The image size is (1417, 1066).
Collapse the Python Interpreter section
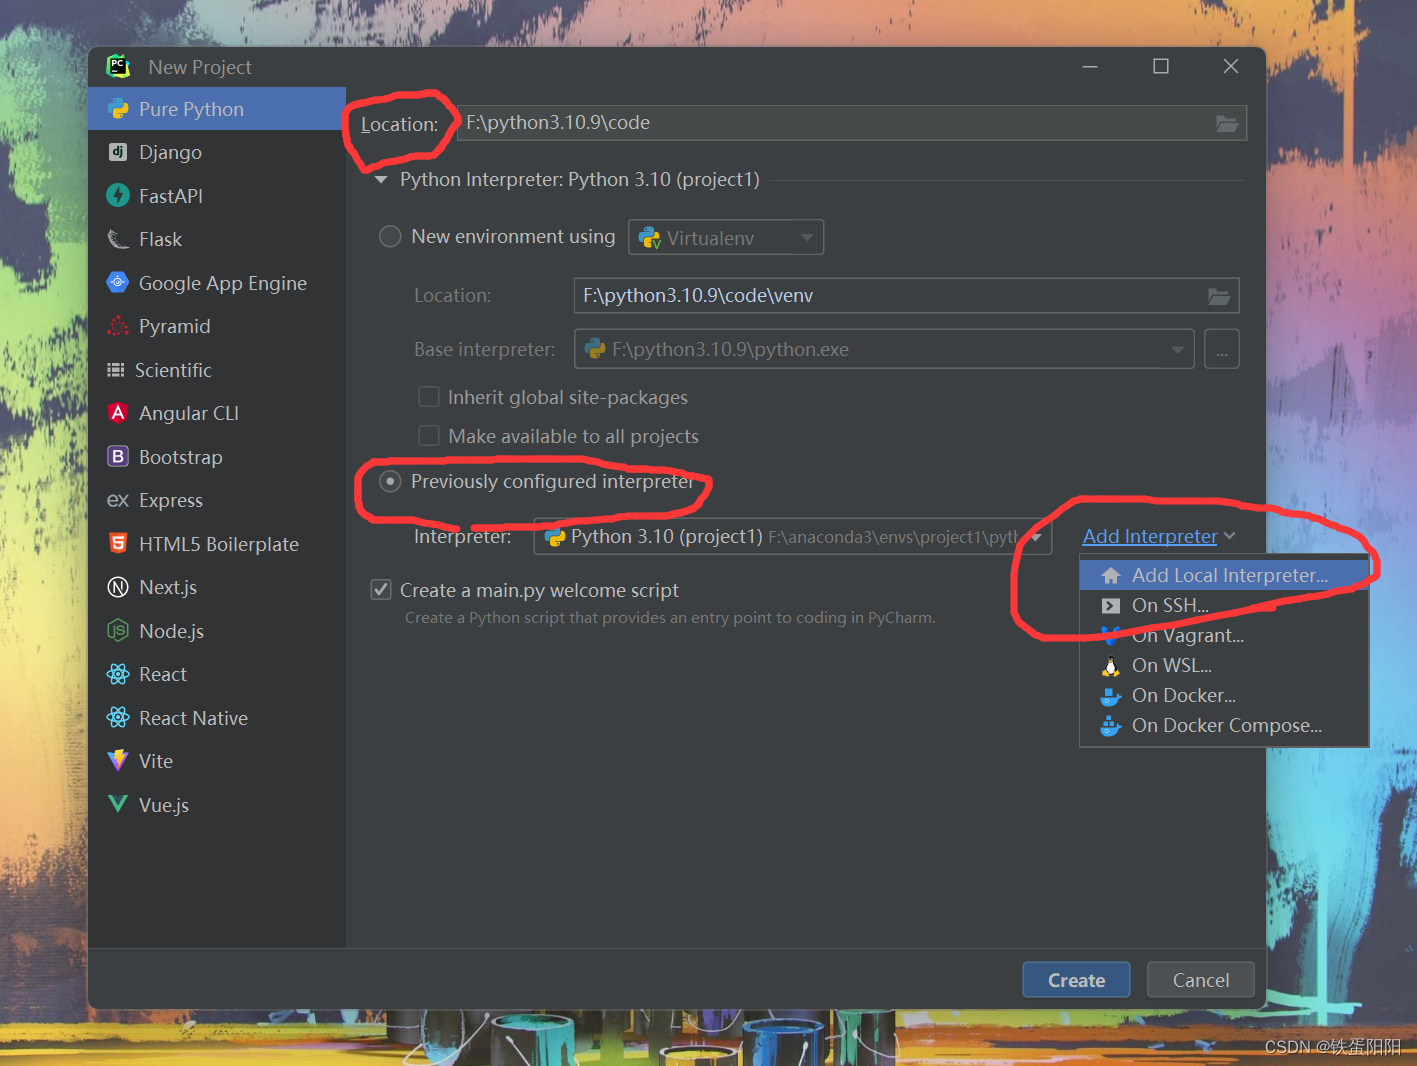(381, 180)
